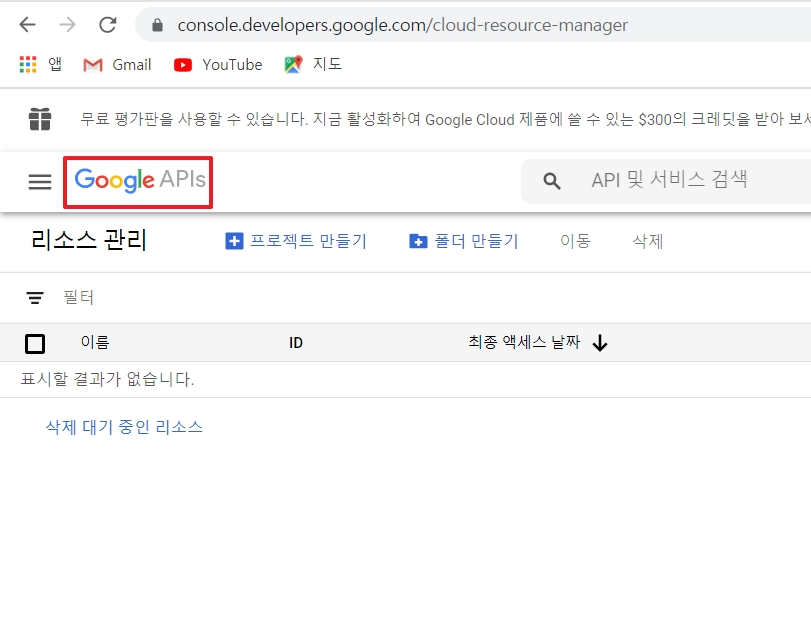Image resolution: width=811 pixels, height=617 pixels.
Task: Click the filter lines icon
Action: 35,297
